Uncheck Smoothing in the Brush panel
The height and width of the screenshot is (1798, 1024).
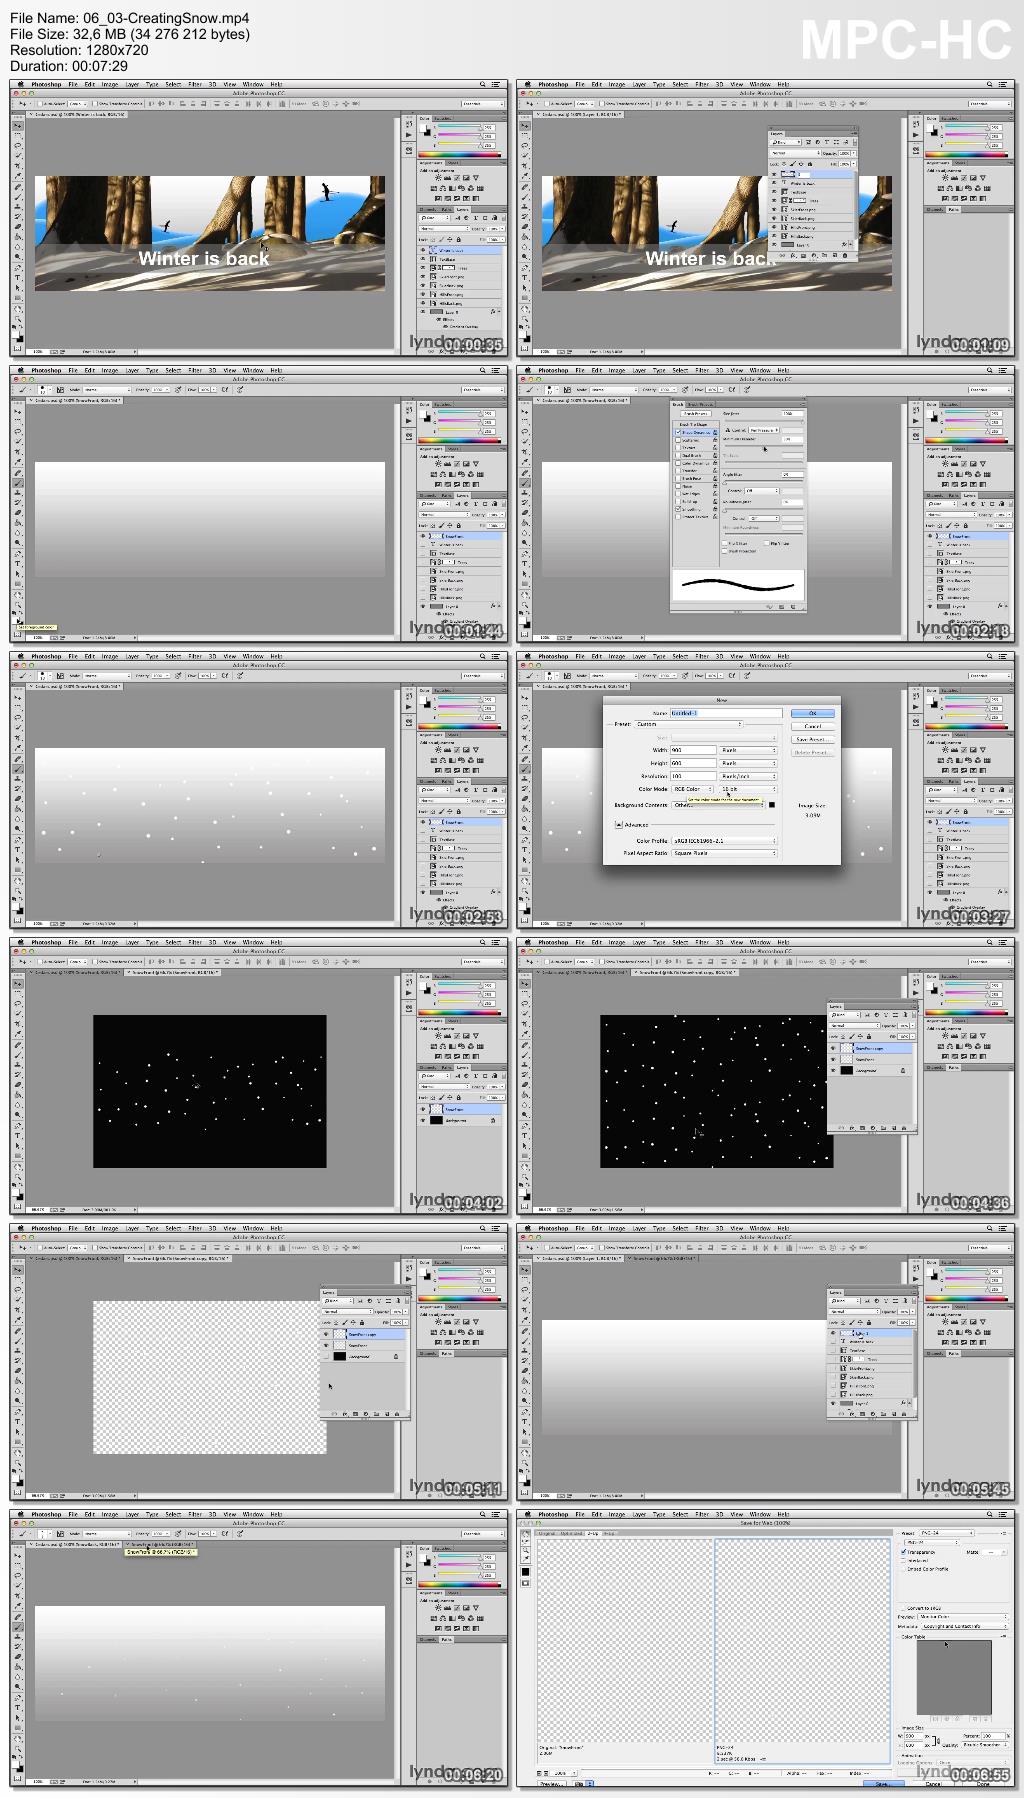tap(678, 509)
